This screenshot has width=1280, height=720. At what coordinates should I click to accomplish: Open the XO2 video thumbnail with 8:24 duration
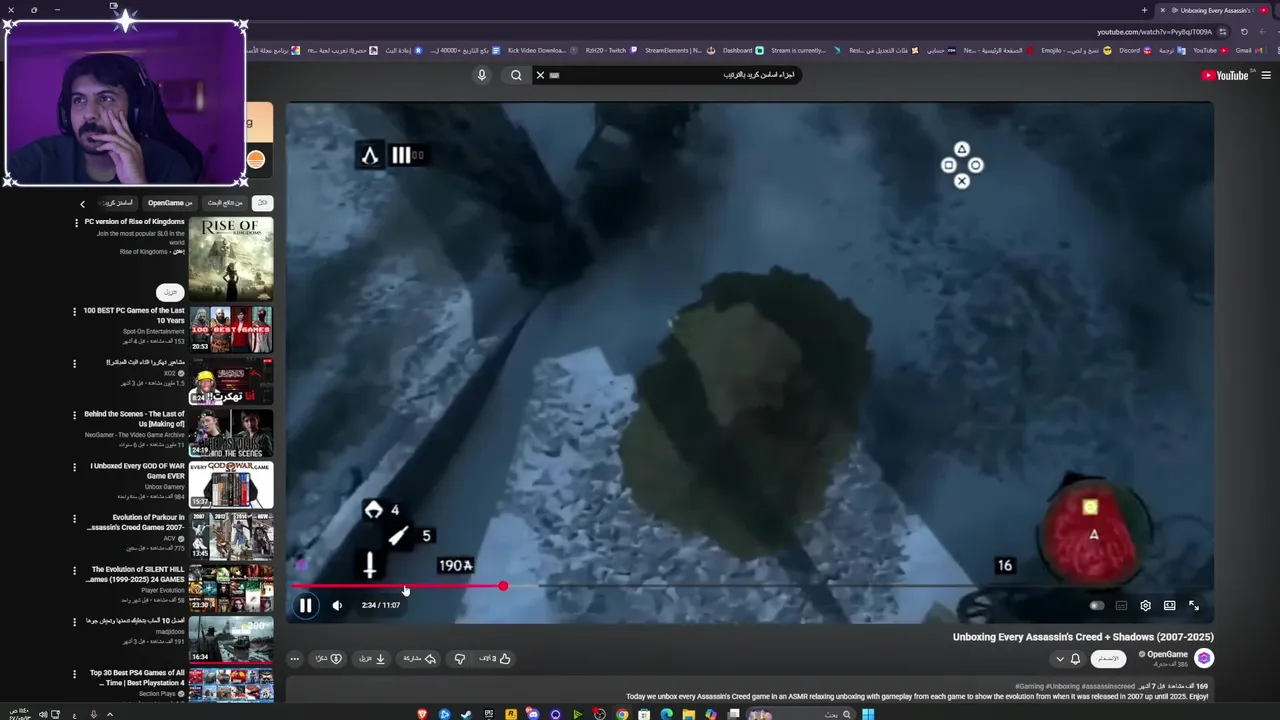(231, 381)
